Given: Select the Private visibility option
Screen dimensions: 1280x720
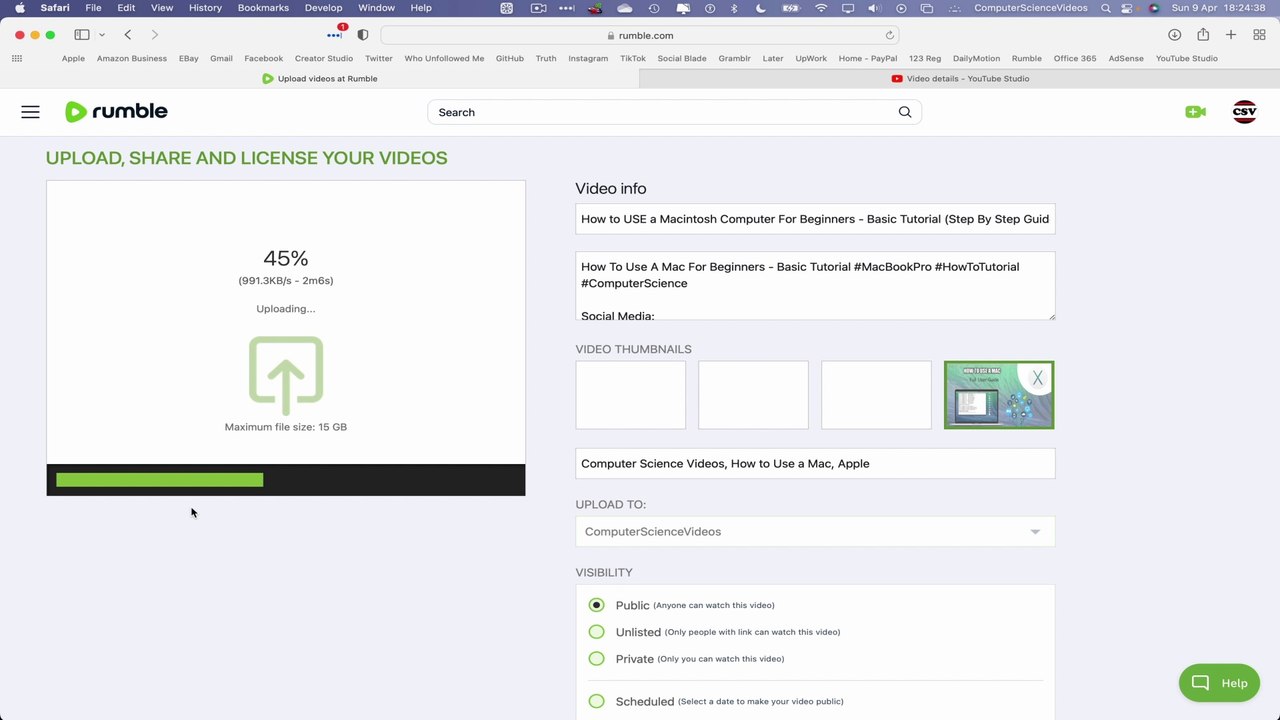Looking at the screenshot, I should coord(597,659).
